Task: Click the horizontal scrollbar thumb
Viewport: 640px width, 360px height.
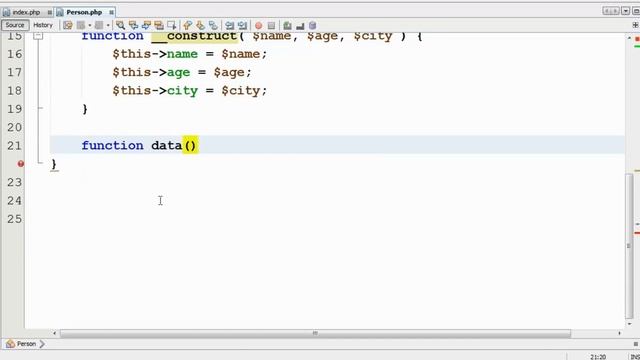Action: [x=315, y=333]
